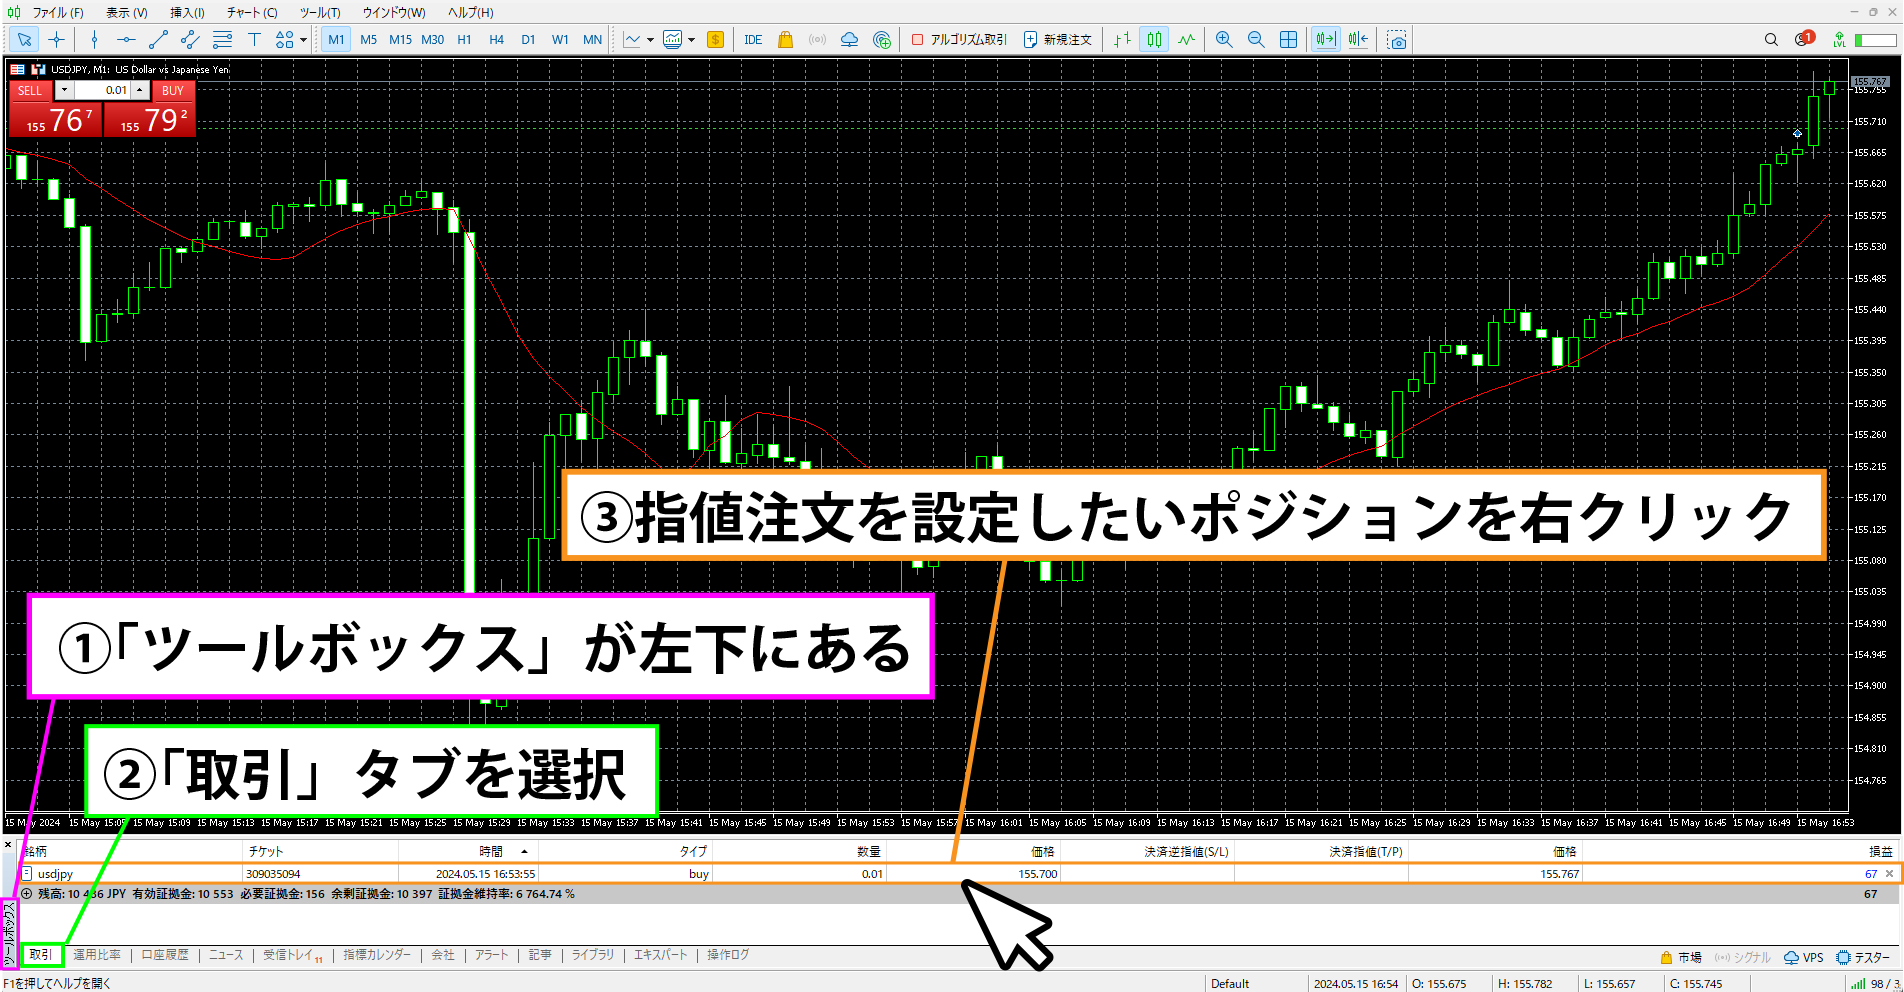
Task: Open the ファイル(F) menu
Action: (58, 12)
